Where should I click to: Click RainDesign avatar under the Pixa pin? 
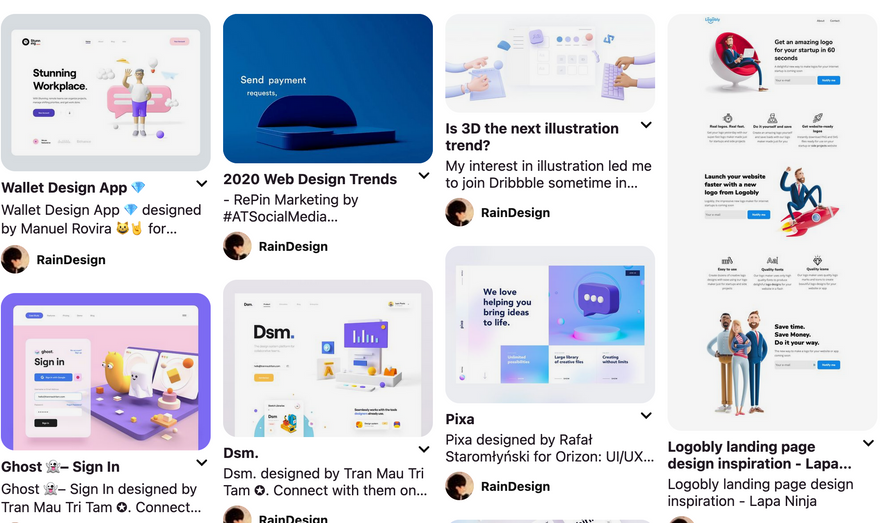(460, 486)
